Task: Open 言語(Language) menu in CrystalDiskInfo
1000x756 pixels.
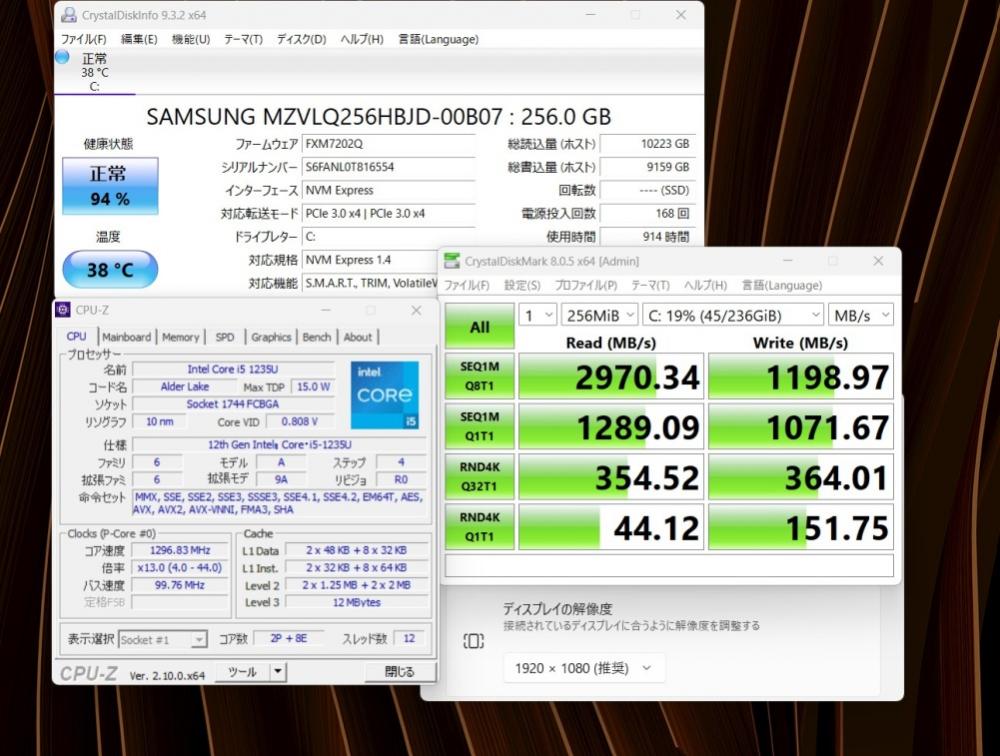Action: tap(438, 39)
